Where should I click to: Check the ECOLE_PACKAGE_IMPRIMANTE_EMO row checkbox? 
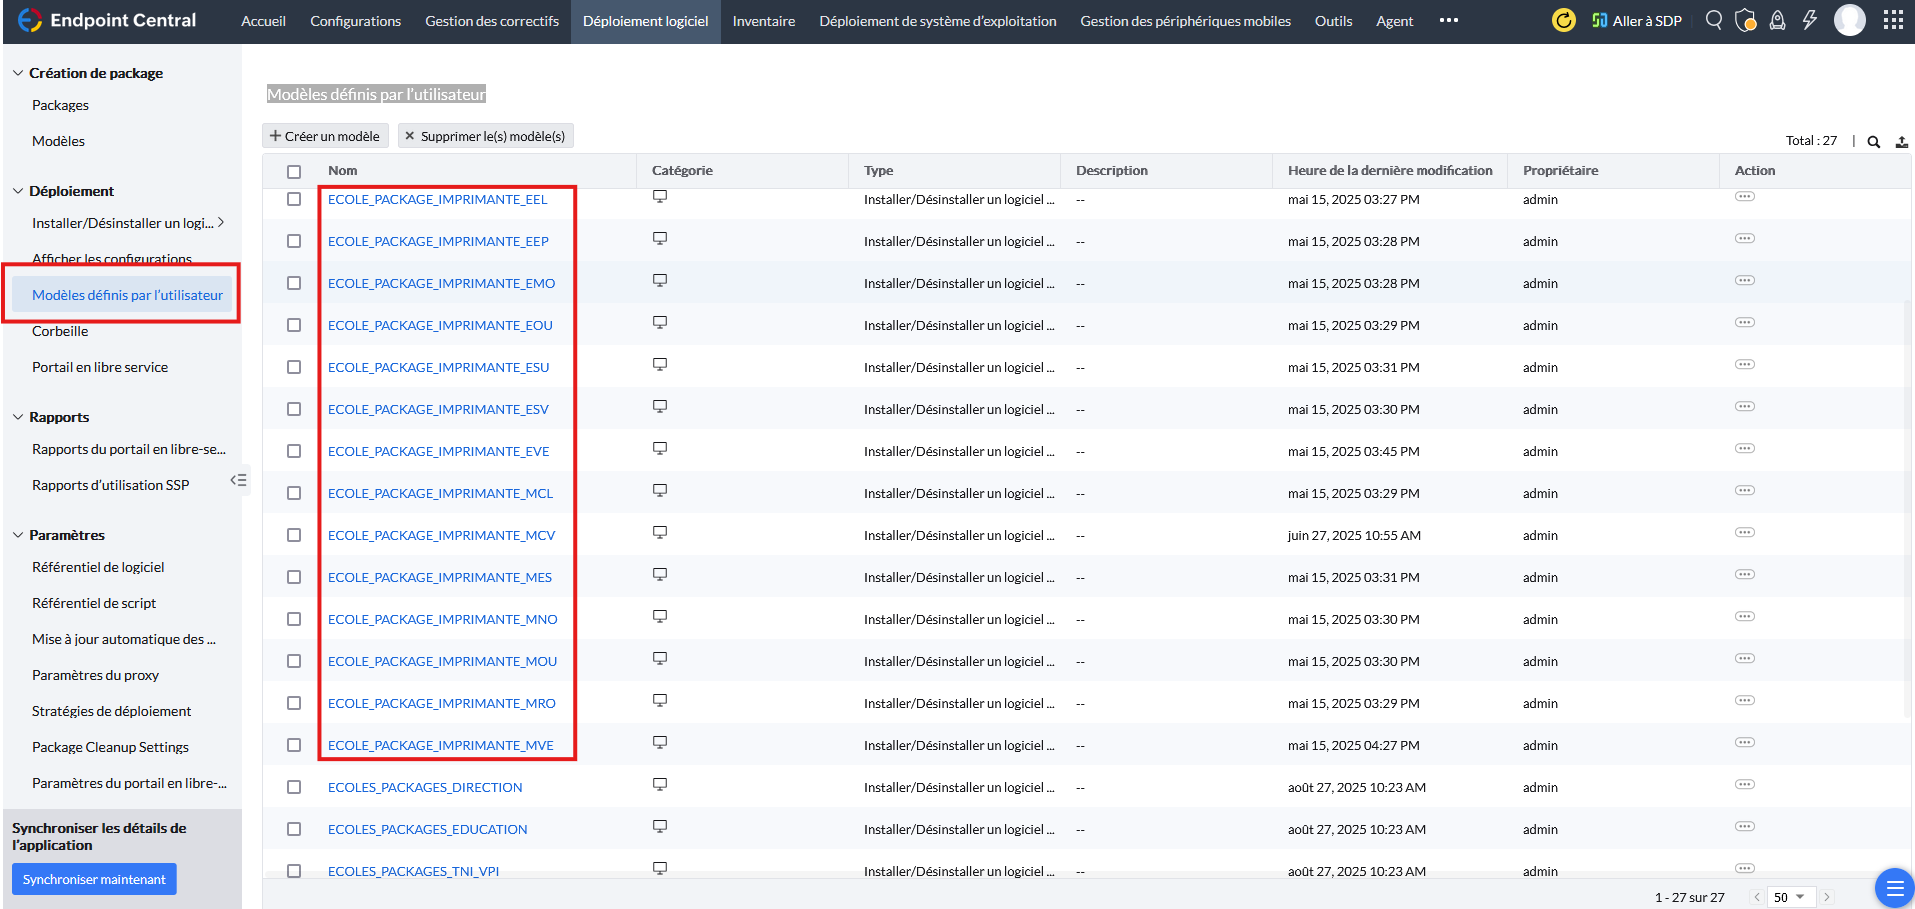coord(294,283)
